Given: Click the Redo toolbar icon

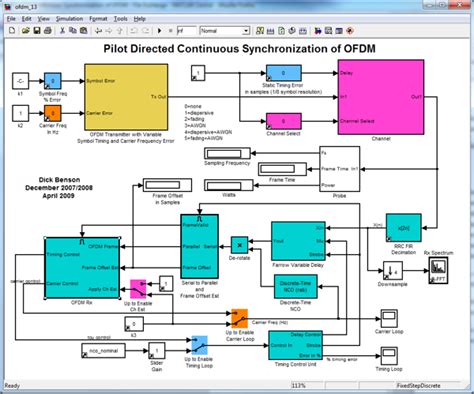Looking at the screenshot, I should [x=145, y=31].
